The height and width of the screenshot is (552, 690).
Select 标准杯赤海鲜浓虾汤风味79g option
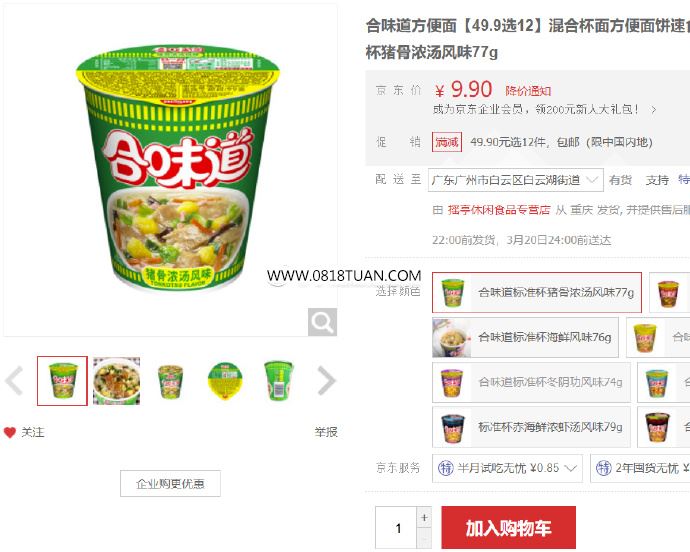click(x=531, y=427)
